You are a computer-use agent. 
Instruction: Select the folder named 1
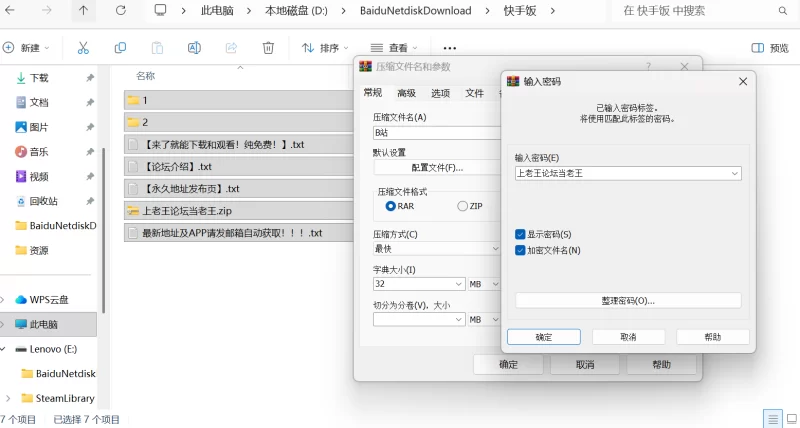pyautogui.click(x=239, y=100)
